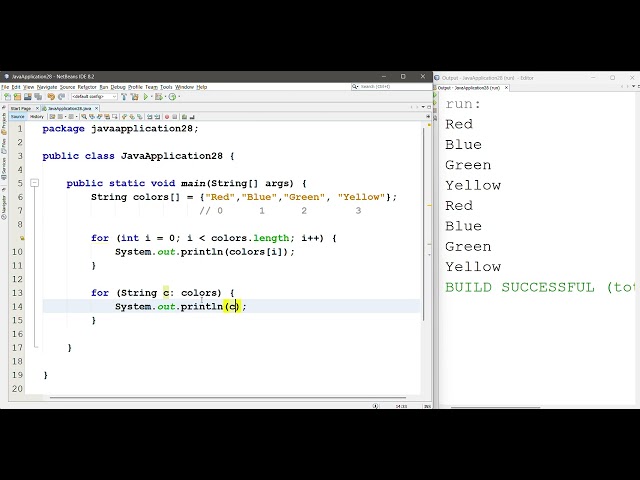Image resolution: width=640 pixels, height=480 pixels.
Task: Click the Debug Project toolbar icon
Action: (159, 97)
